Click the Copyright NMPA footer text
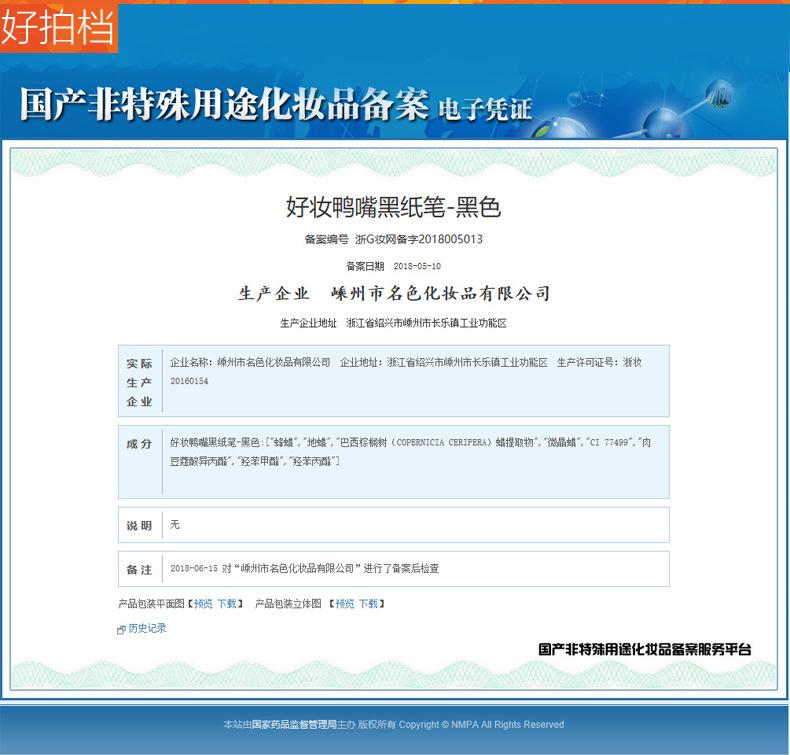This screenshot has height=755, width=790. pyautogui.click(x=482, y=724)
